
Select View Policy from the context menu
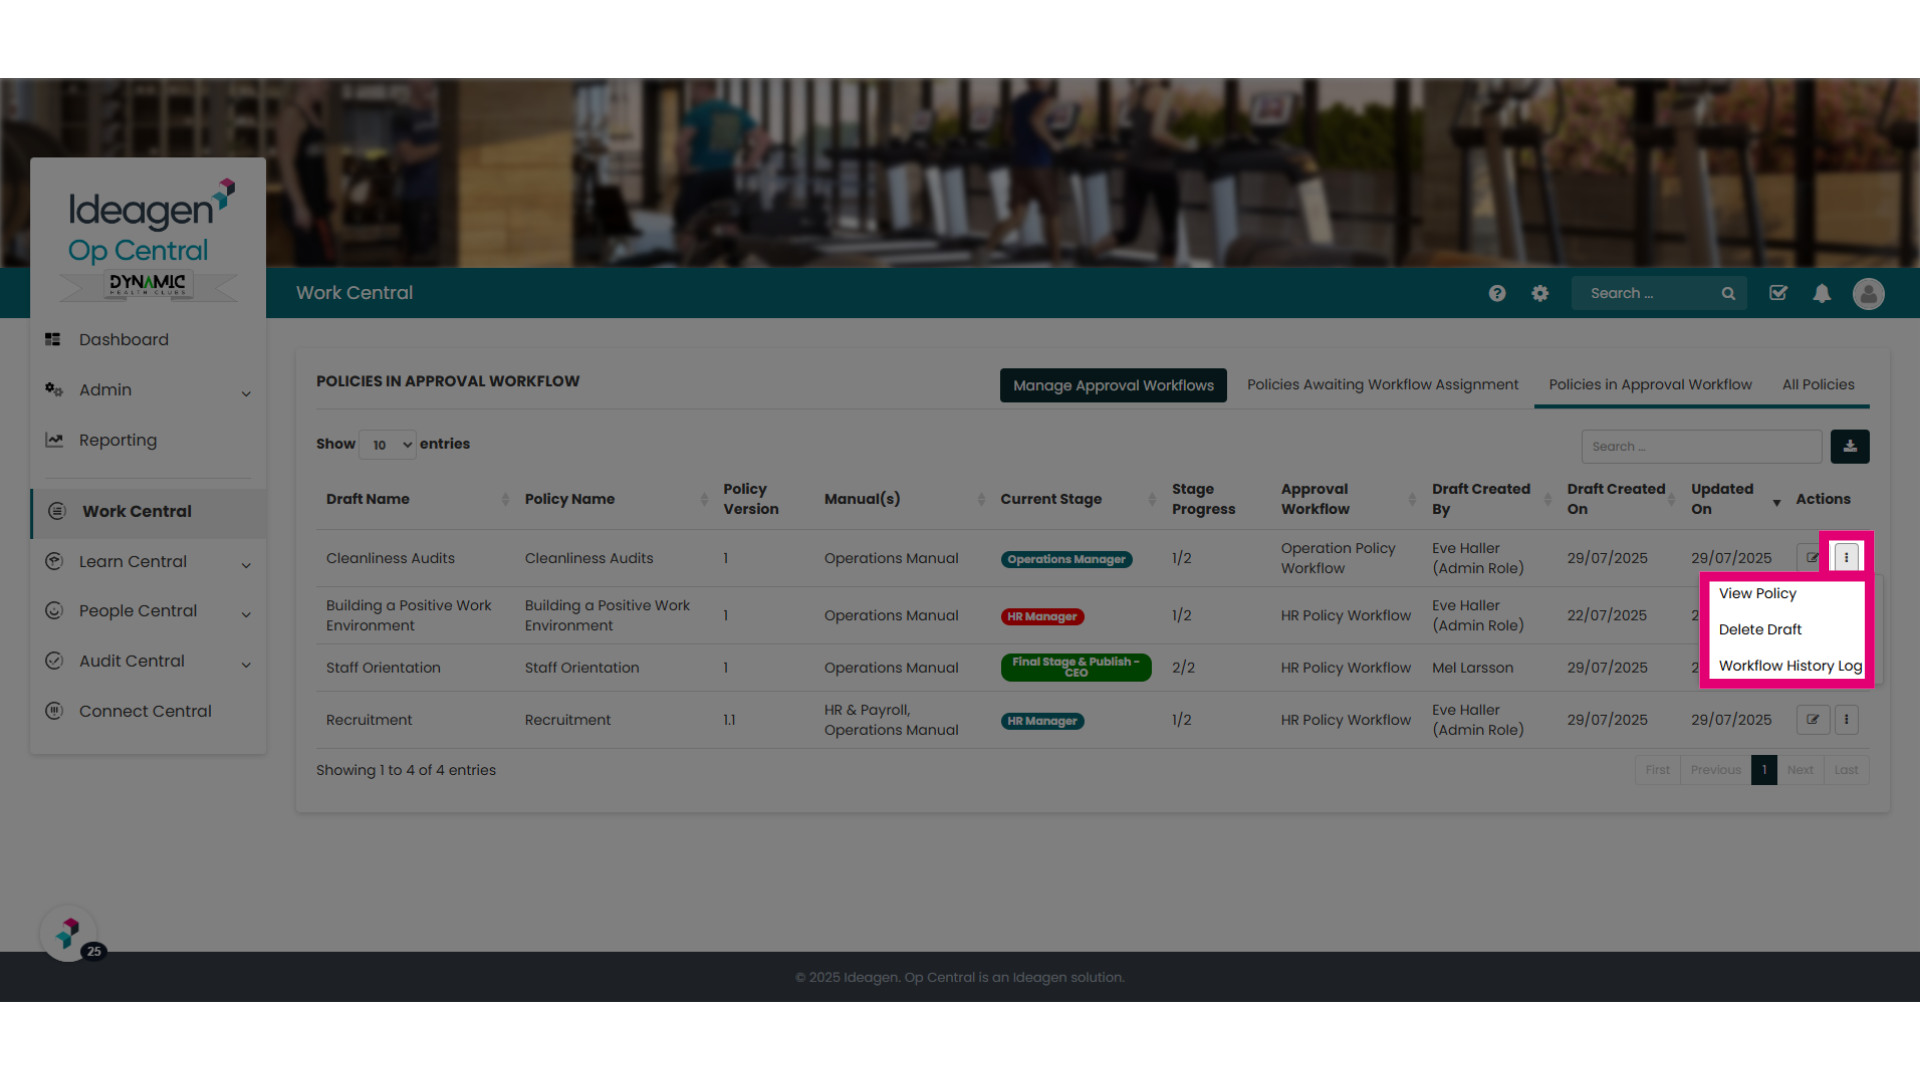click(x=1757, y=593)
